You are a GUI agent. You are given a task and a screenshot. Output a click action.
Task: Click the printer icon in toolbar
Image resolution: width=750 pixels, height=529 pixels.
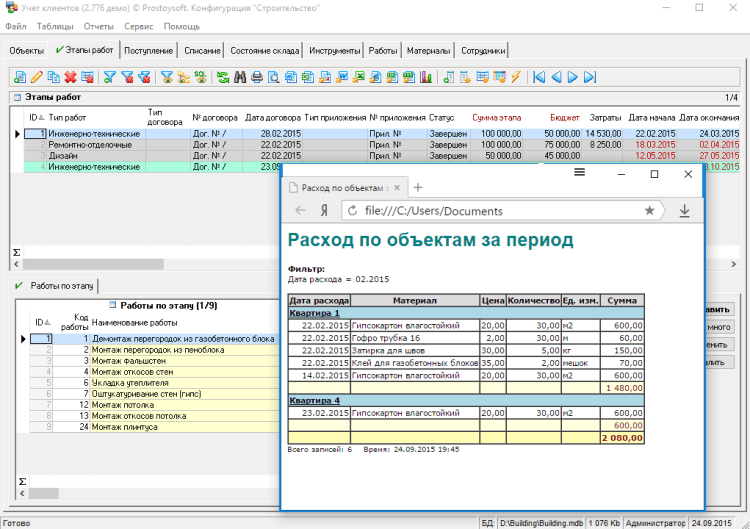coord(257,76)
